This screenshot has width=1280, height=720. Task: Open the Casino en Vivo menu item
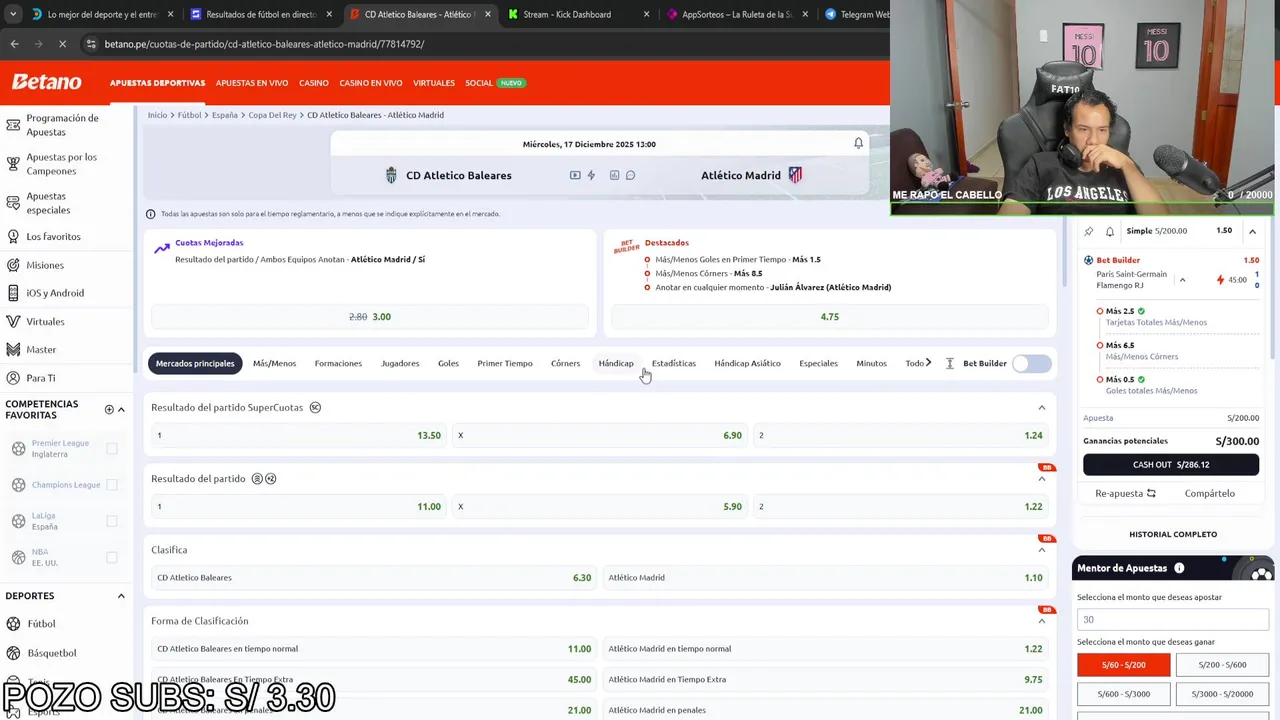click(x=370, y=83)
